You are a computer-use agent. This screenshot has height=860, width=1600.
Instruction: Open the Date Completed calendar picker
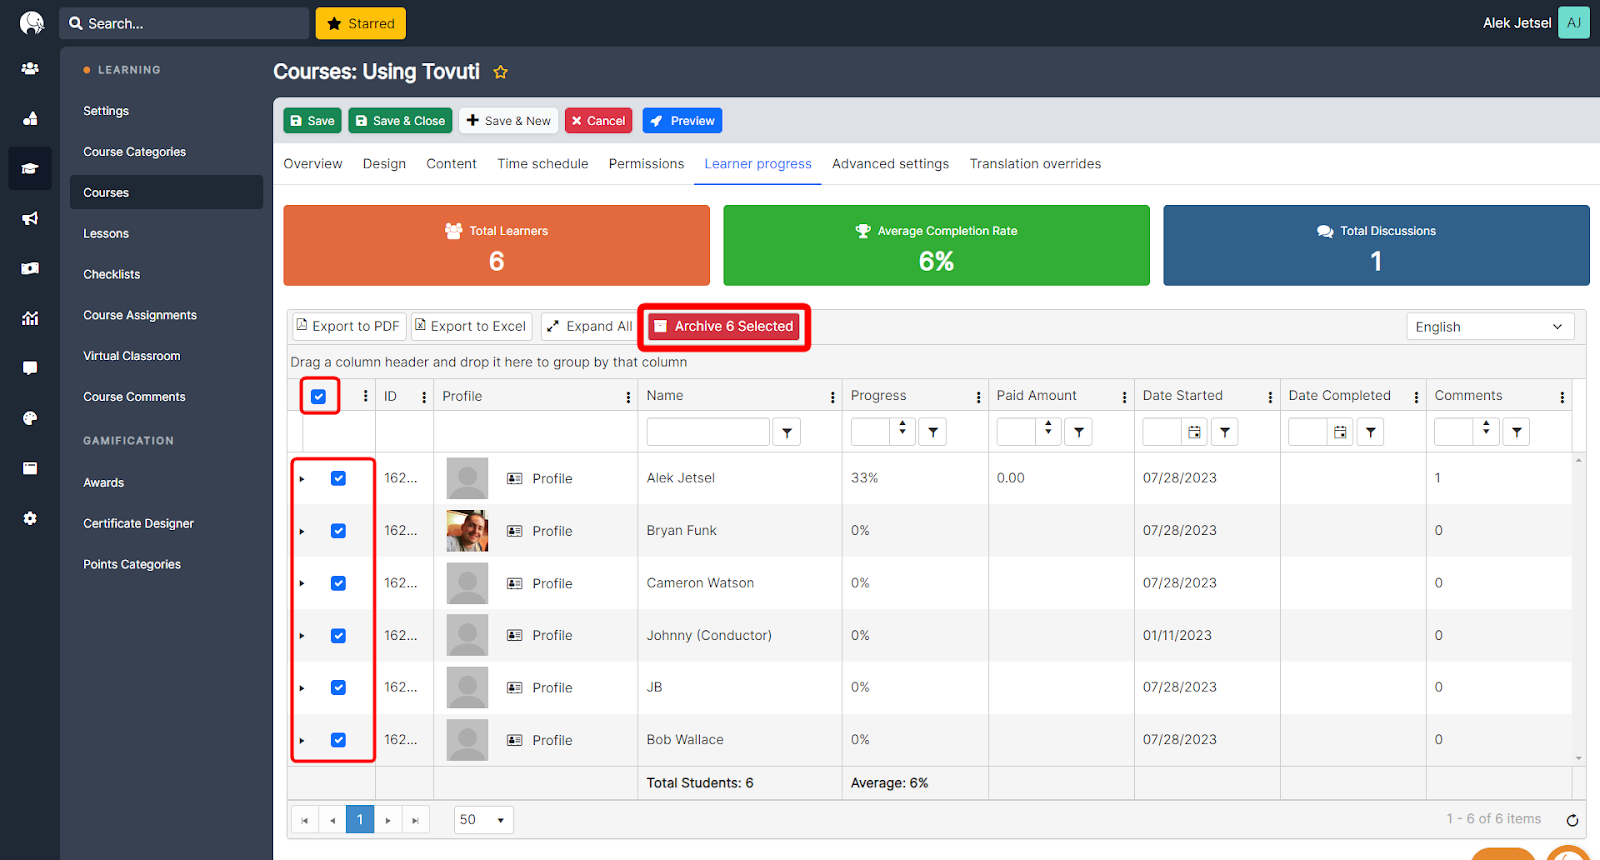click(1340, 432)
